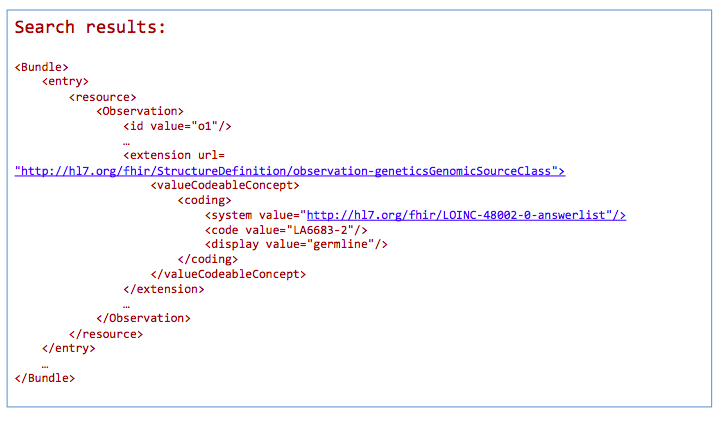
Task: Open the LOINC-48002-0-answerlist link
Action: point(465,215)
